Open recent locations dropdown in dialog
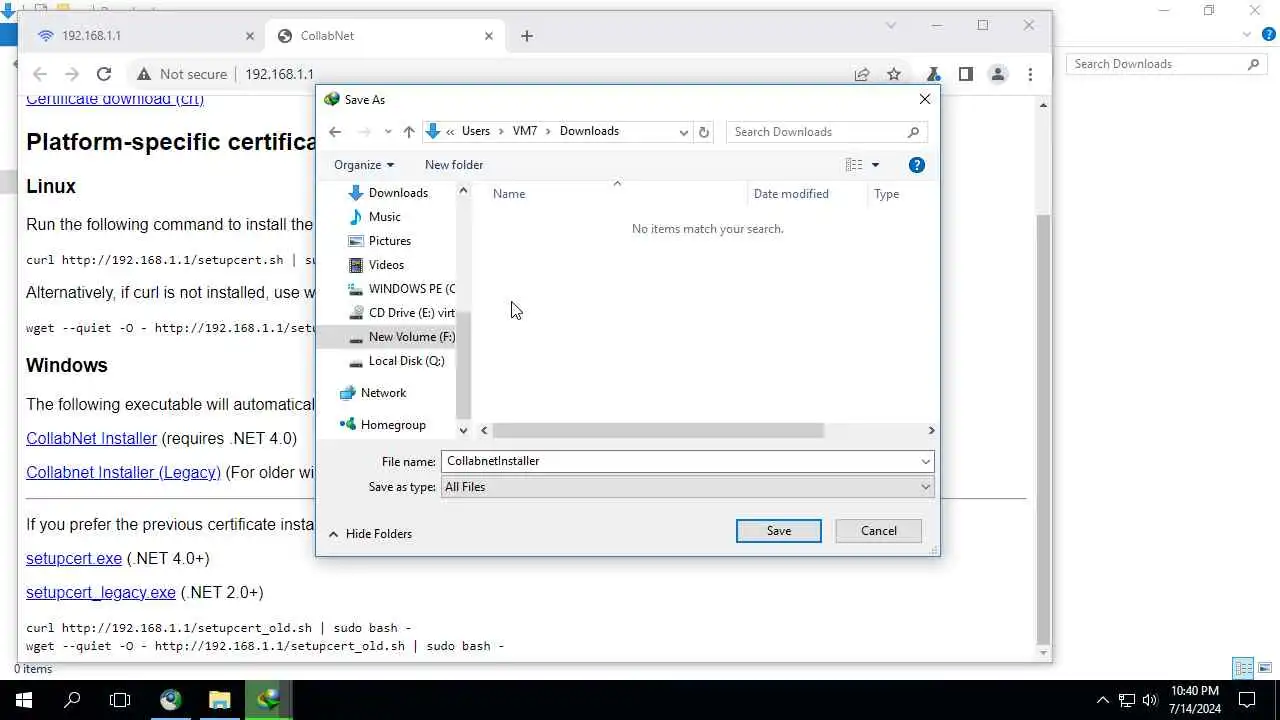Image resolution: width=1280 pixels, height=720 pixels. coord(388,132)
